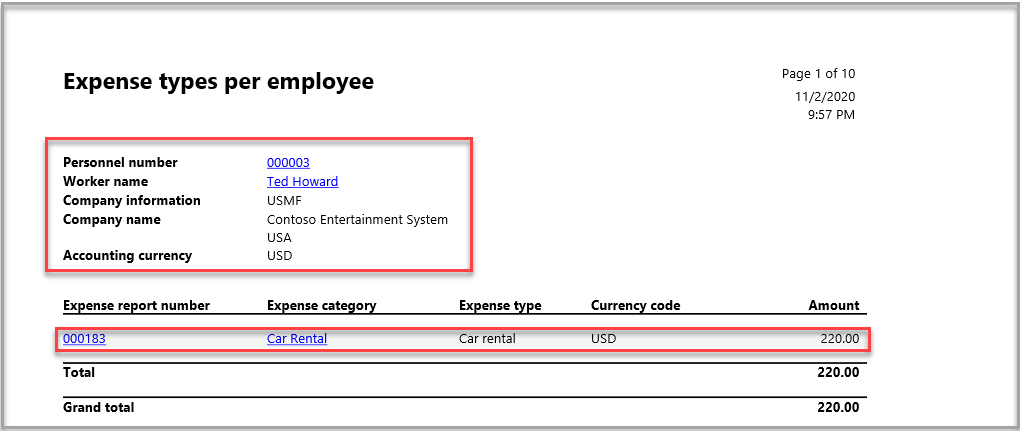Screen dimensions: 1020x431
Task: Click the 'Amount' column header
Action: [834, 306]
